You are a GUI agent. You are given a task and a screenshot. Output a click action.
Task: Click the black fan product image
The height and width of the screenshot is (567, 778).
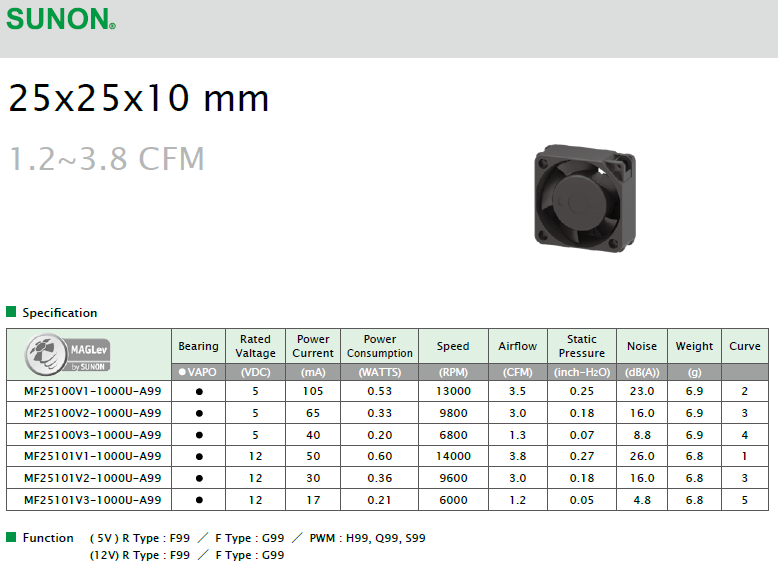(585, 198)
